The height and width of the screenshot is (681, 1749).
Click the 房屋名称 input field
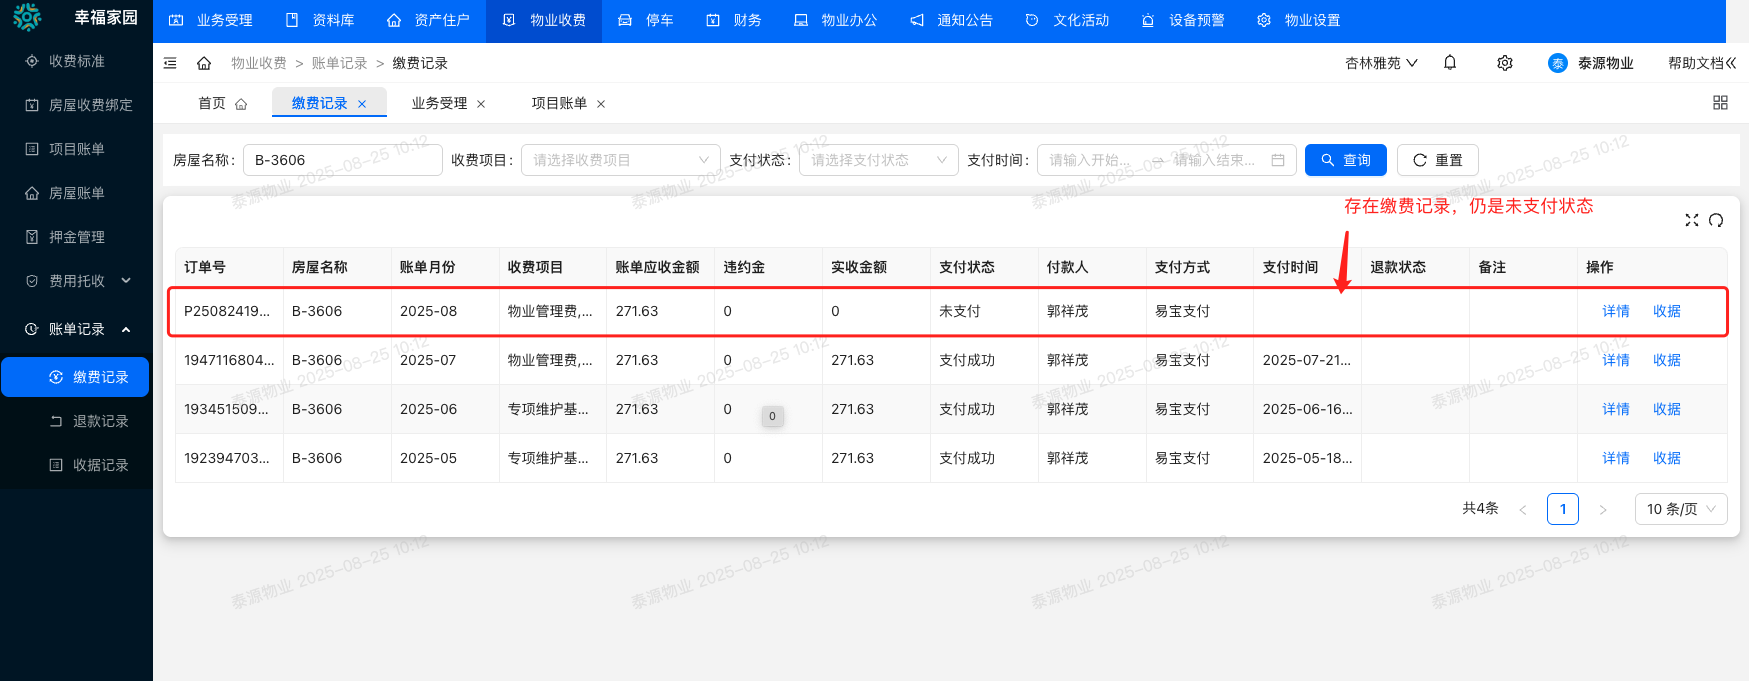click(x=342, y=160)
